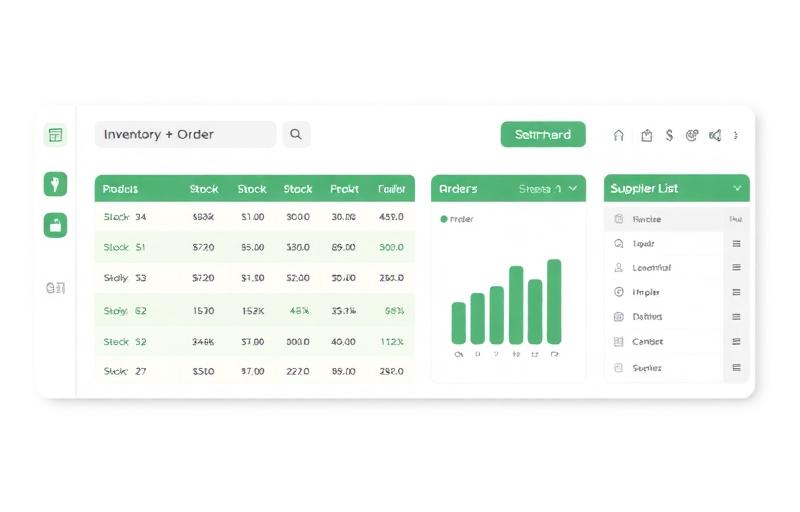Select the Rincice supplier name
This screenshot has height=512, width=800.
(647, 219)
